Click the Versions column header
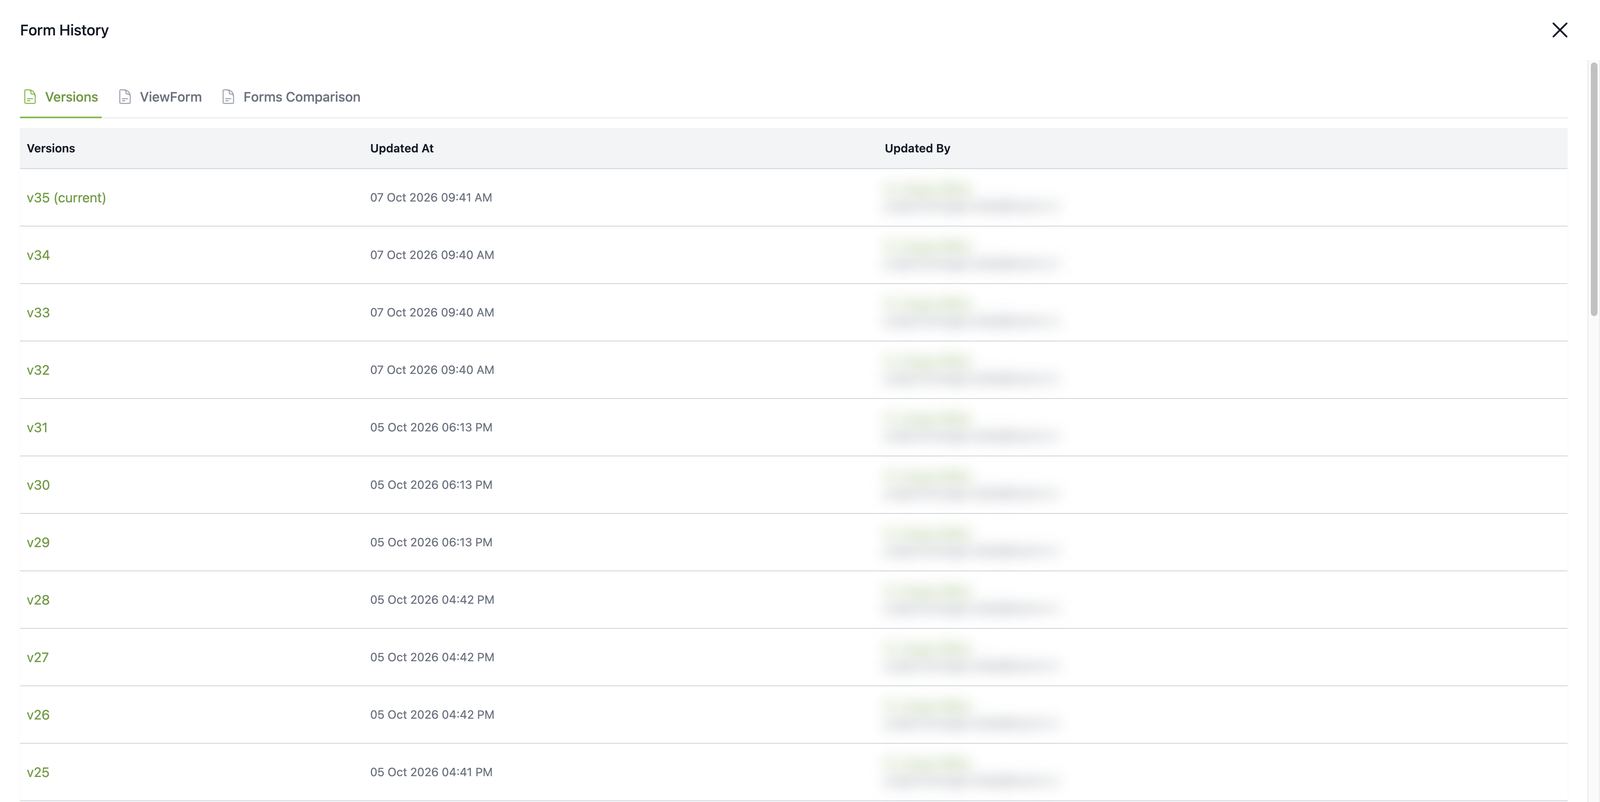This screenshot has width=1600, height=802. pos(51,148)
